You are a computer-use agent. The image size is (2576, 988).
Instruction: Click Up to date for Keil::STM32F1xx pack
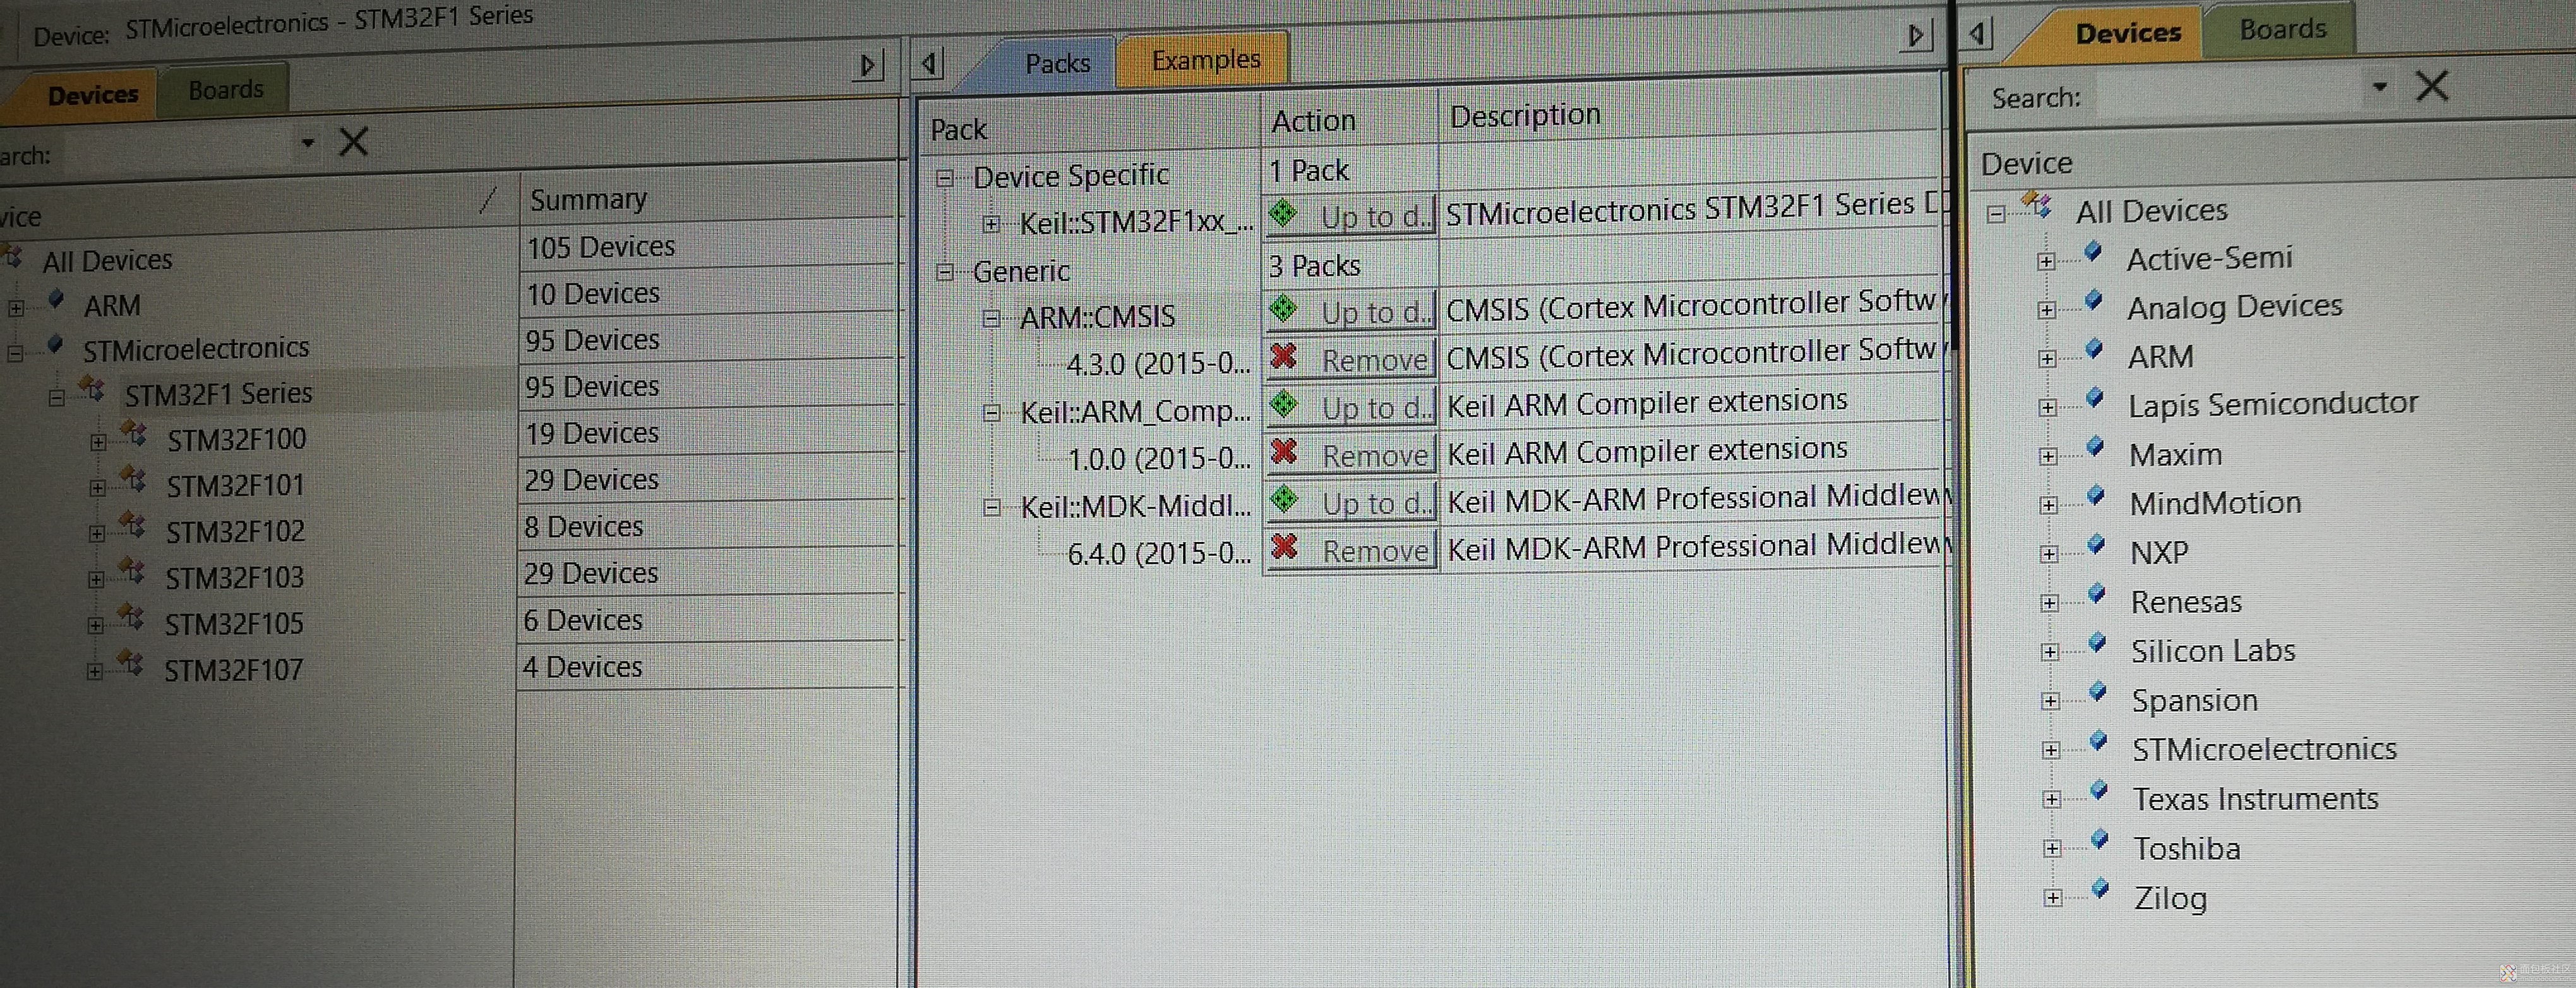[x=1351, y=215]
